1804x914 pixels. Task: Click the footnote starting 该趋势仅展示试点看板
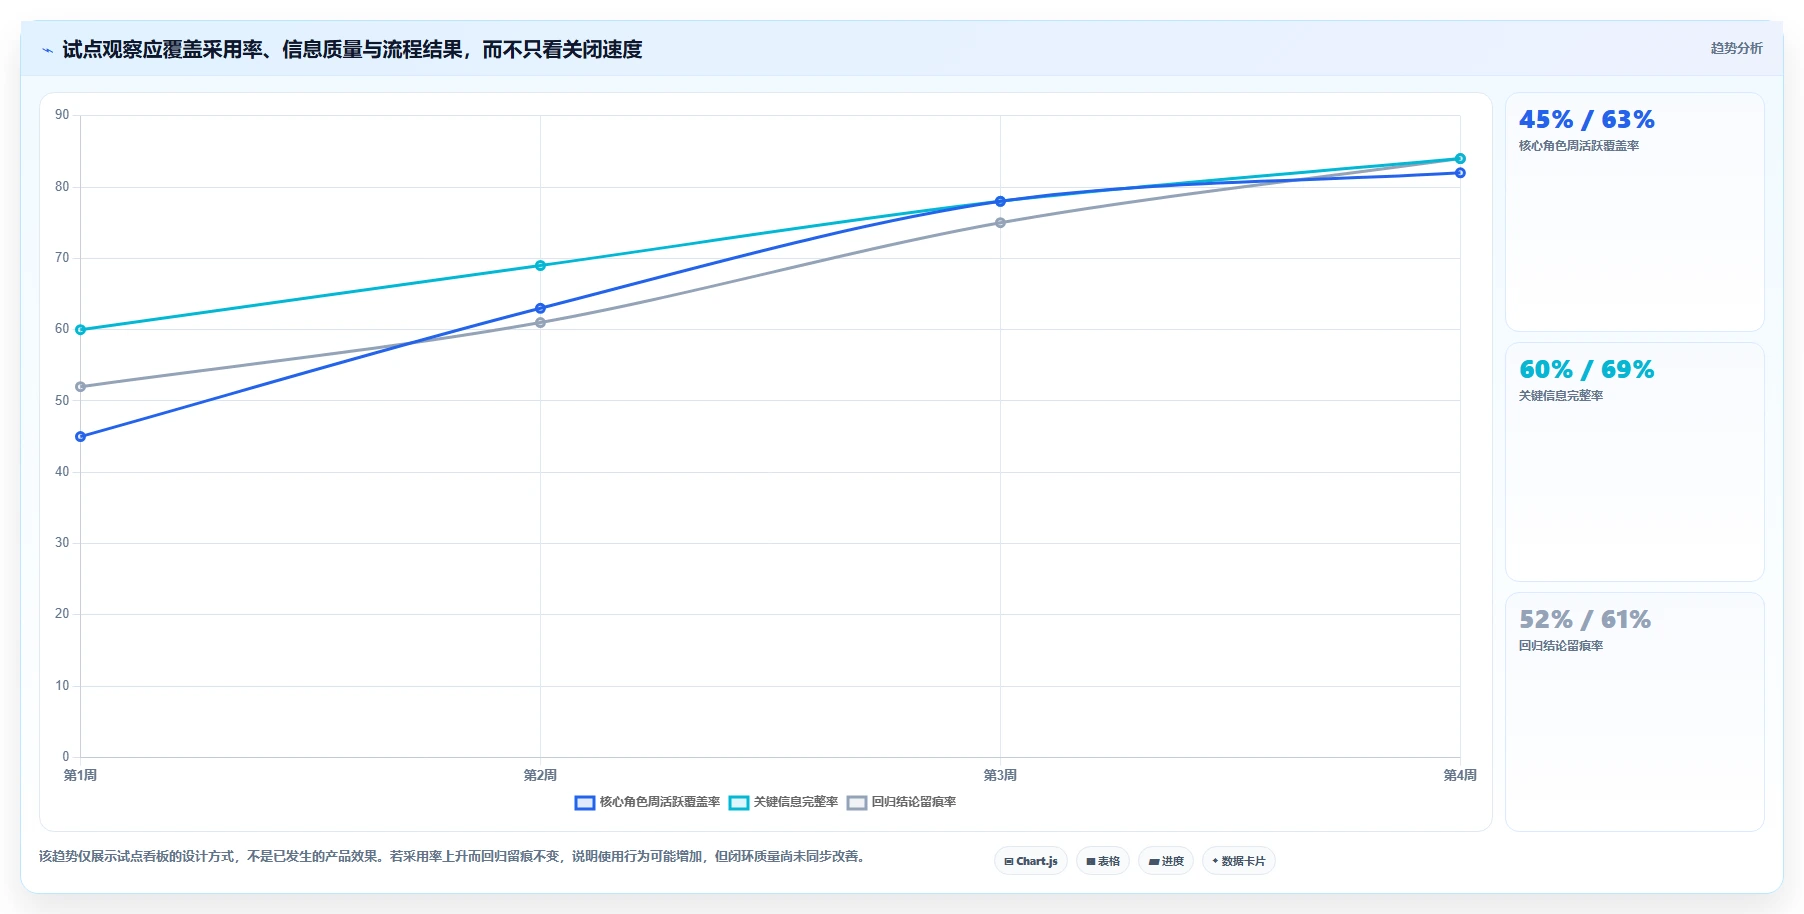(454, 857)
